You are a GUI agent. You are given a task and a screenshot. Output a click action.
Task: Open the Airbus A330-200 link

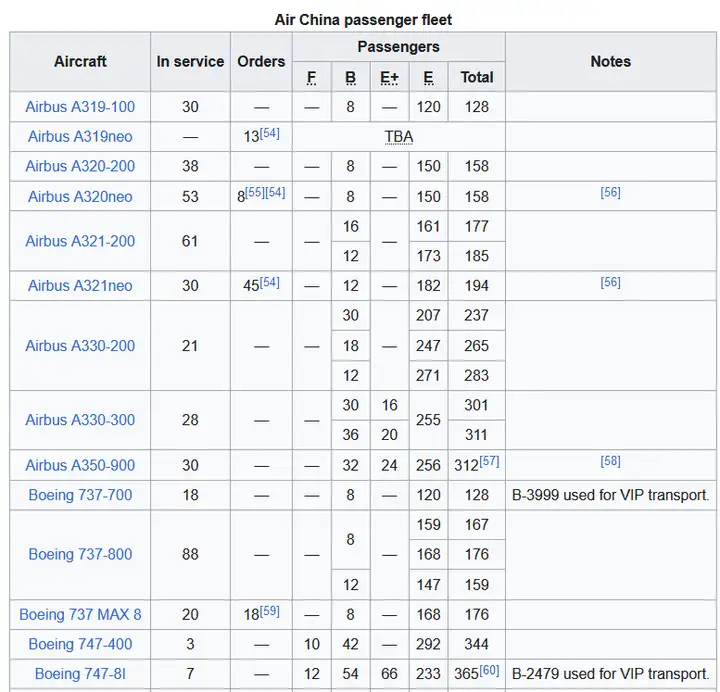pos(80,345)
